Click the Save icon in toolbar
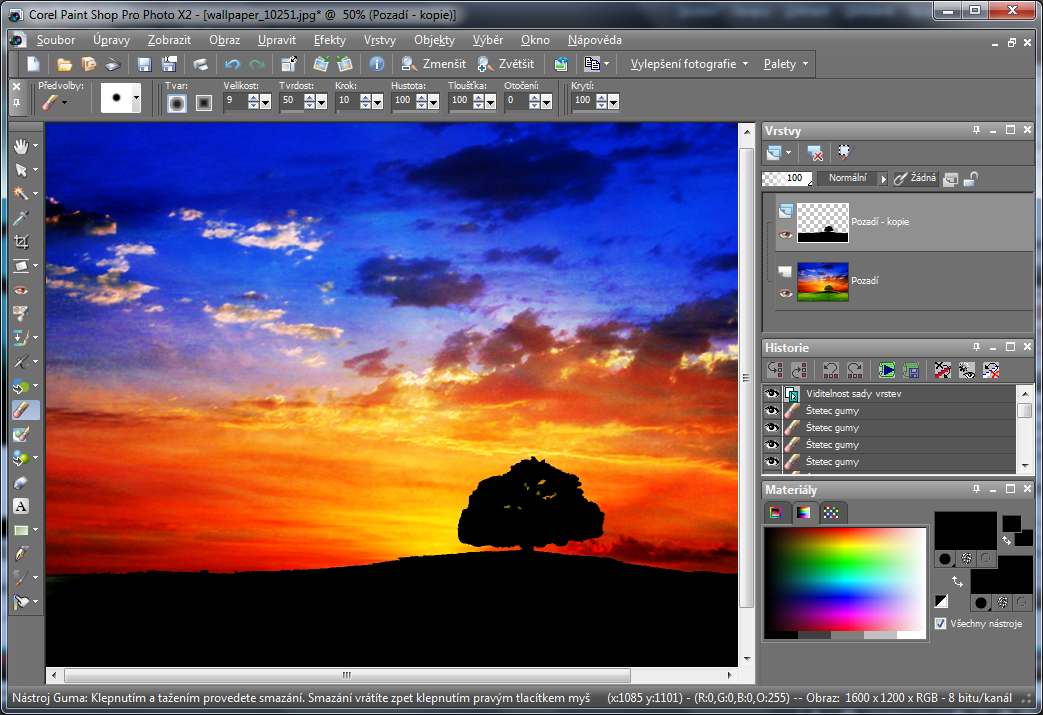The height and width of the screenshot is (715, 1043). click(144, 64)
